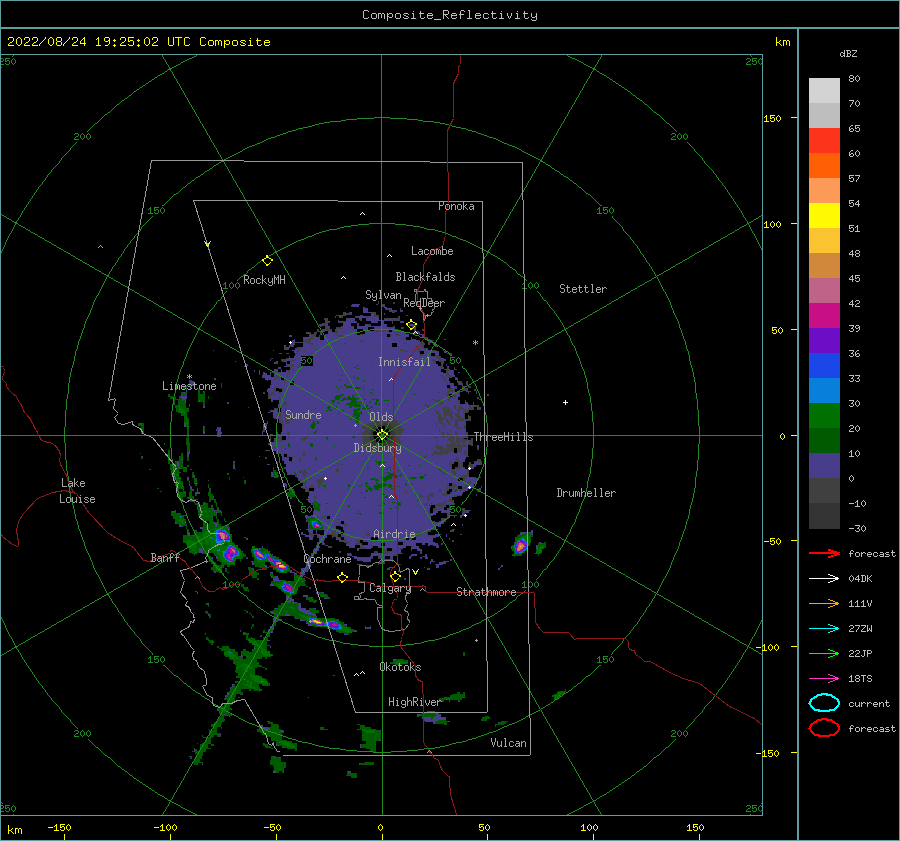Click the Lacombe city label

coord(432,251)
